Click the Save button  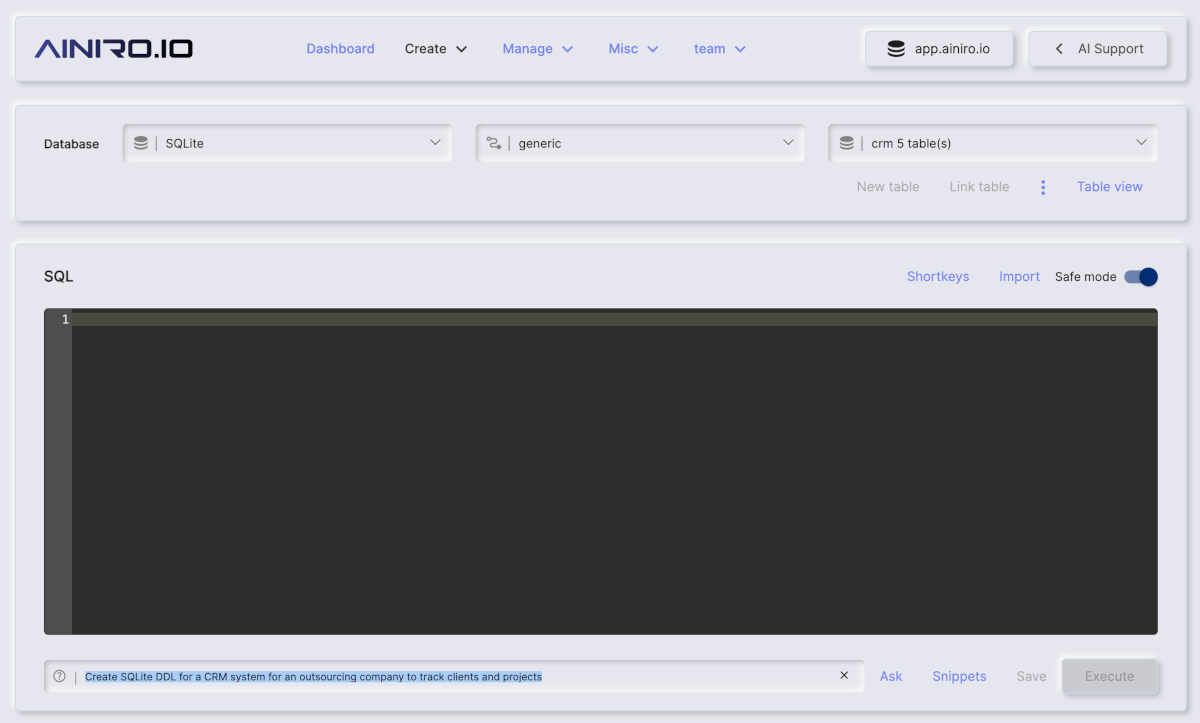point(1031,676)
